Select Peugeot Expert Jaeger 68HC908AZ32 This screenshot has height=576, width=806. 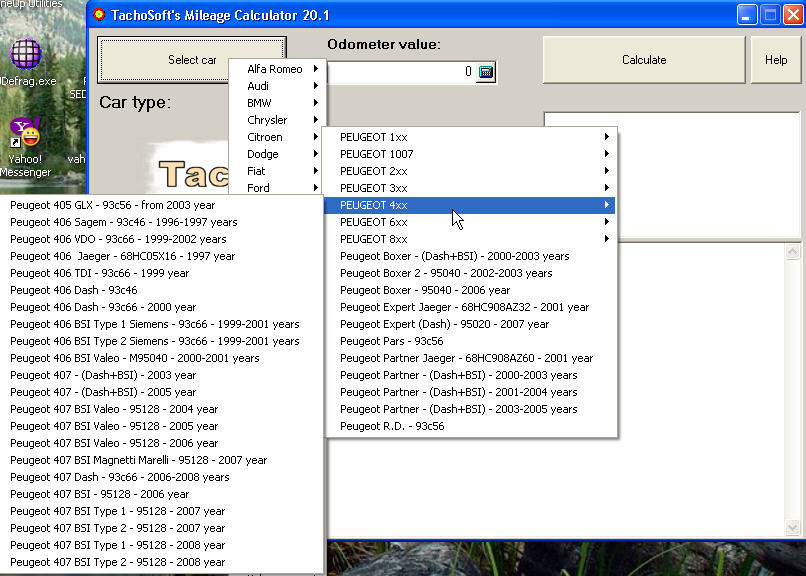pos(471,306)
